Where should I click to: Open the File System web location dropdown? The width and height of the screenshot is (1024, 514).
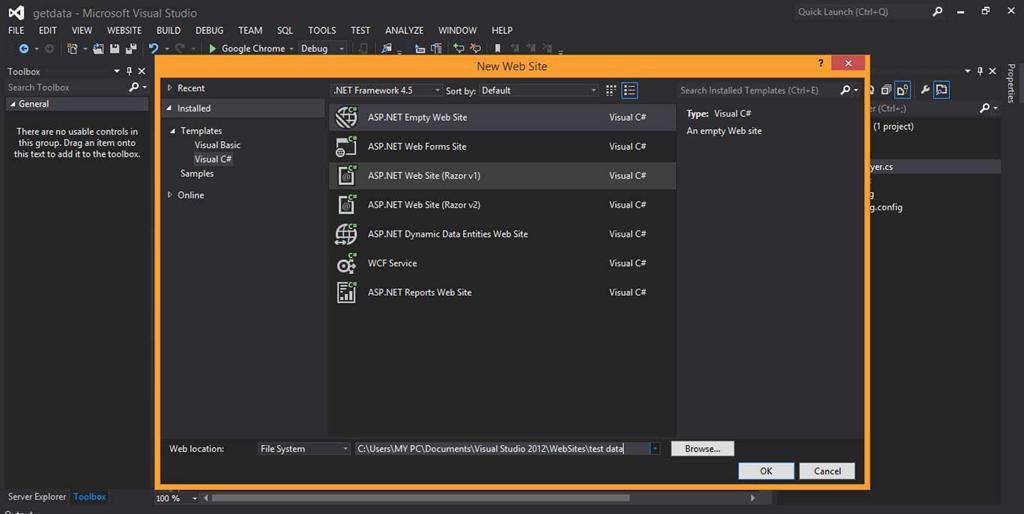coord(304,449)
